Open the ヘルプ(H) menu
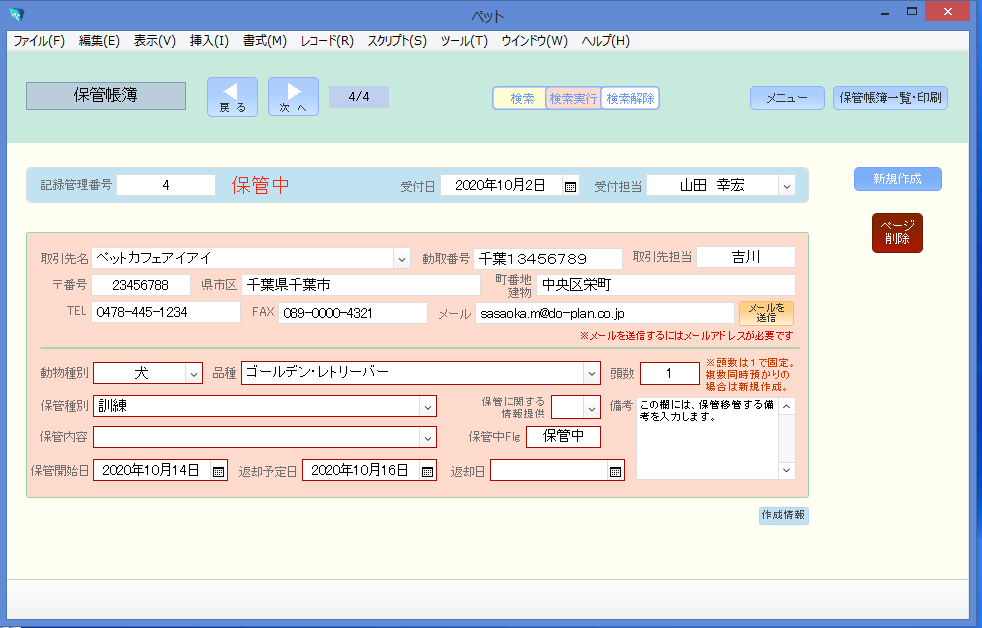 [x=606, y=41]
